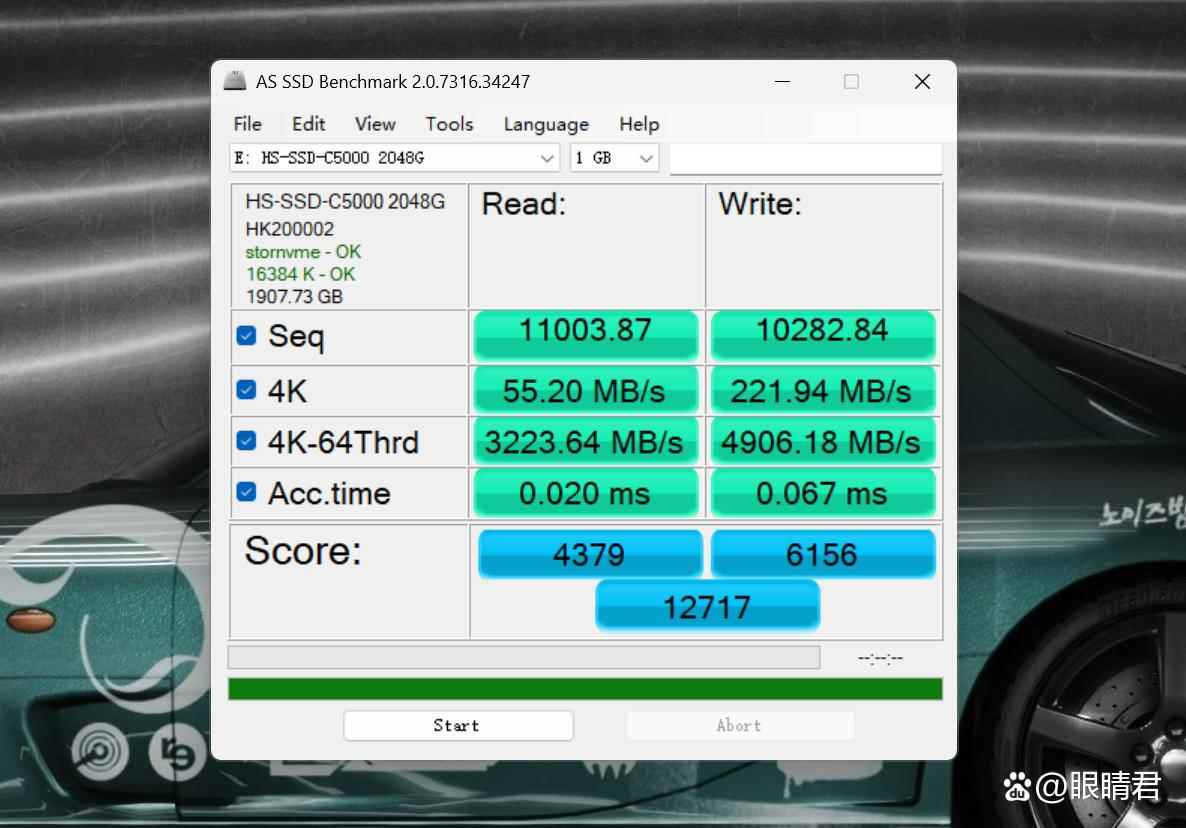Open the Edit menu
Viewport: 1186px width, 828px height.
(x=308, y=124)
